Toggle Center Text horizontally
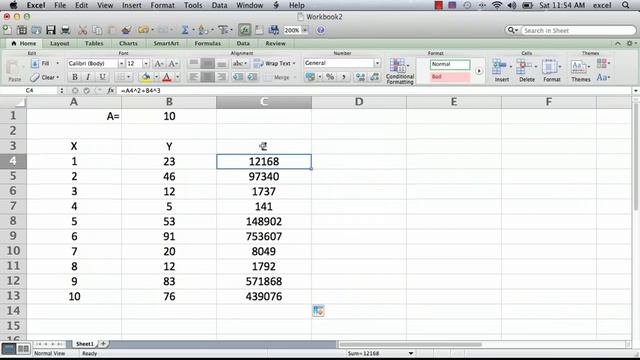This screenshot has width=640, height=360. click(207, 77)
